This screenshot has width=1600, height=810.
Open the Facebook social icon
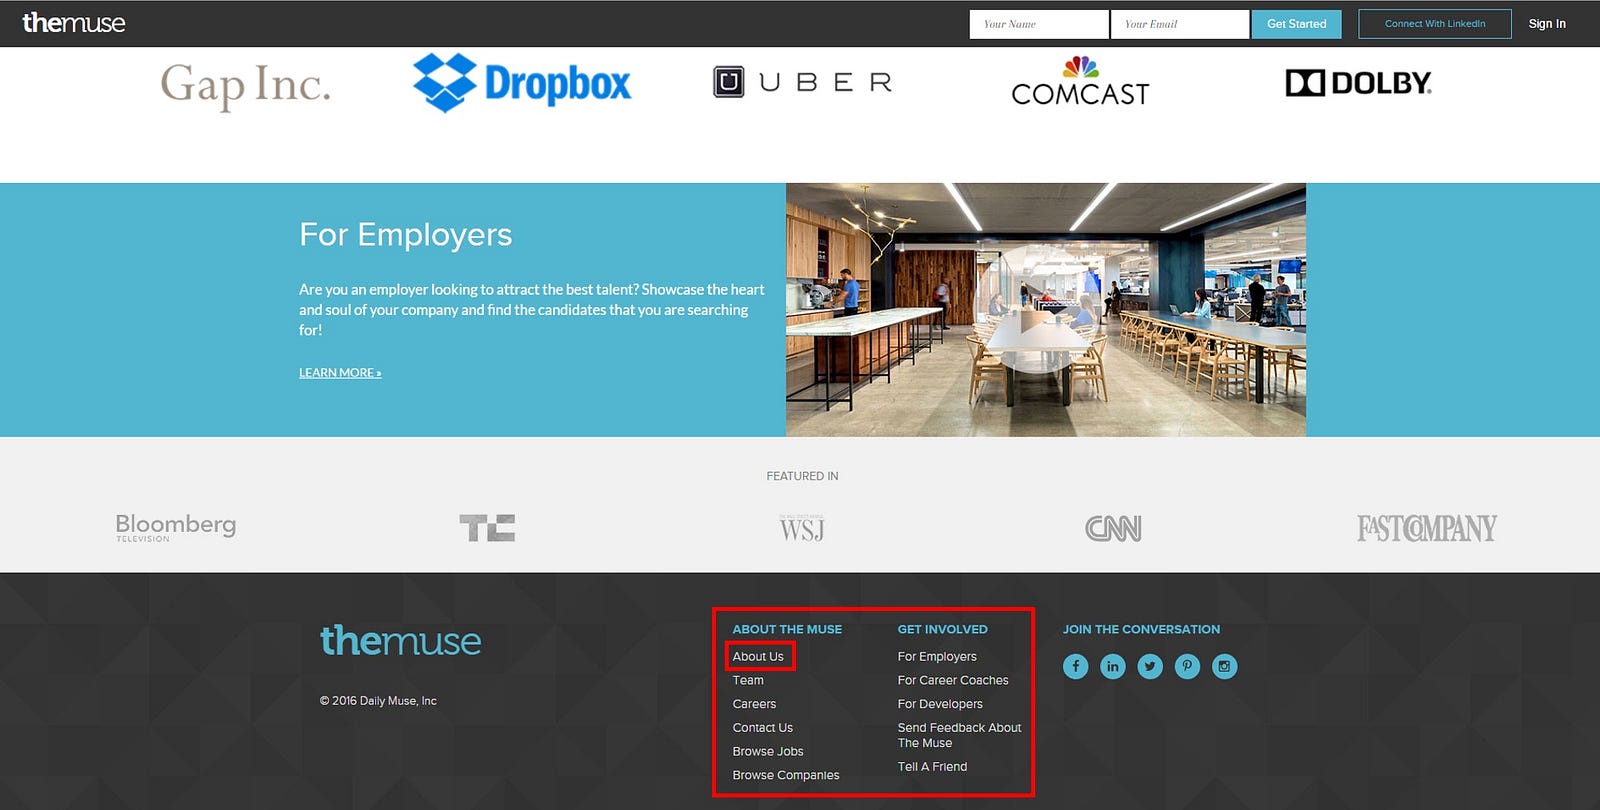pos(1075,667)
